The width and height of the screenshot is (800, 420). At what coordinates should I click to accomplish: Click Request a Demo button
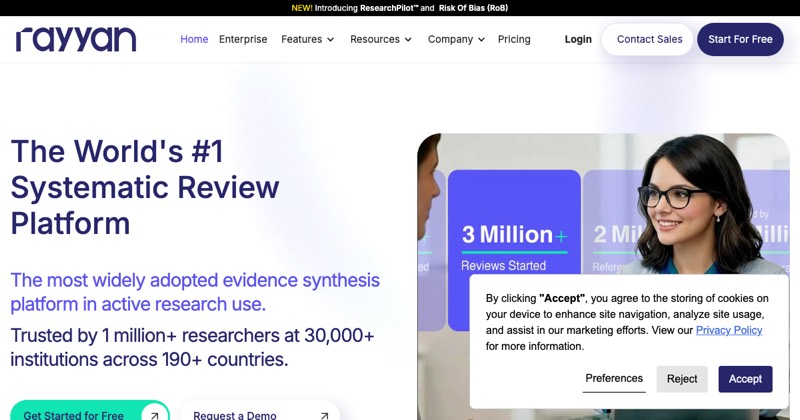pyautogui.click(x=260, y=410)
